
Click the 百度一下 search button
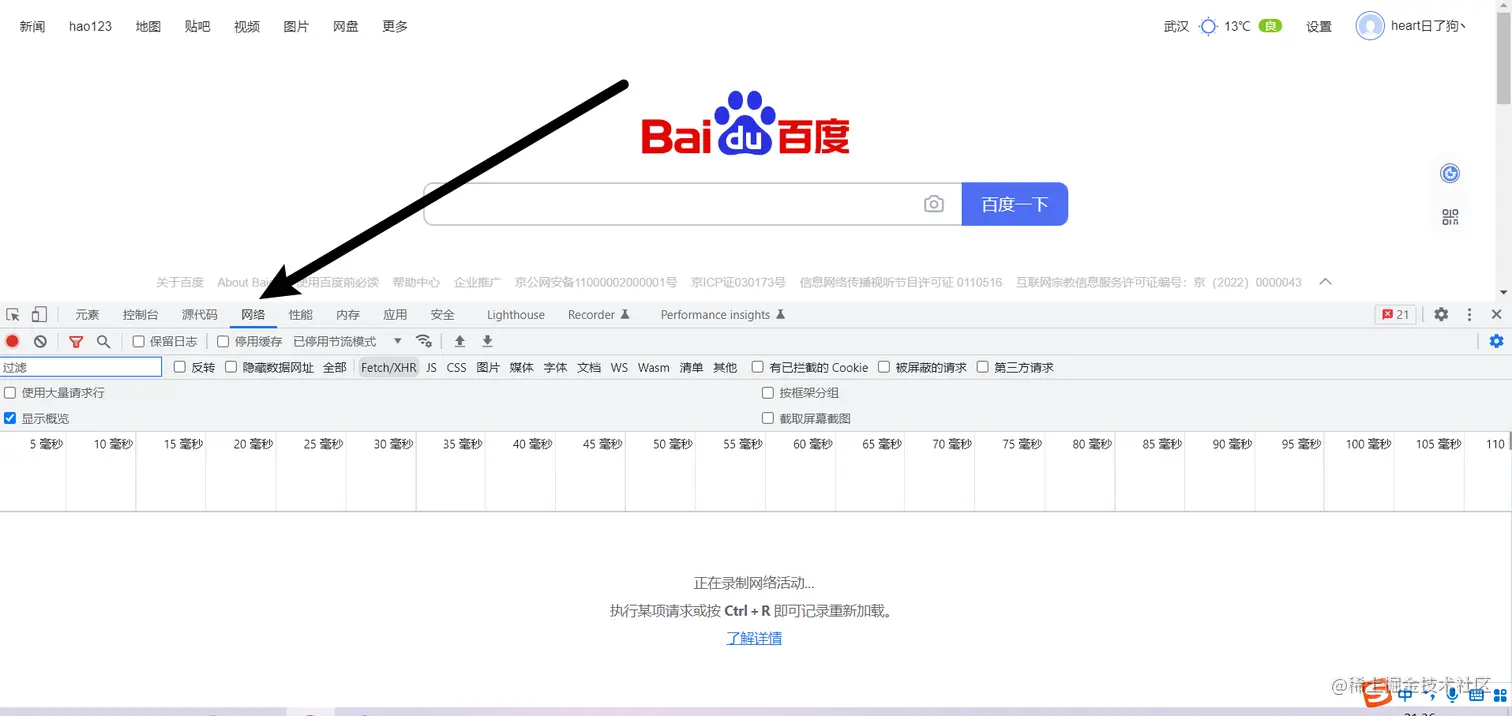tap(1015, 204)
